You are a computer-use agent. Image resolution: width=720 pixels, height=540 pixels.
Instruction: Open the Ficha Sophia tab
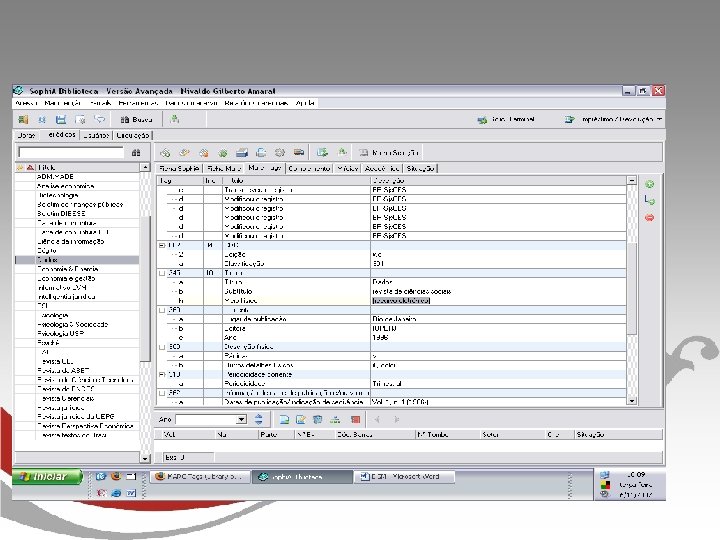pos(179,169)
